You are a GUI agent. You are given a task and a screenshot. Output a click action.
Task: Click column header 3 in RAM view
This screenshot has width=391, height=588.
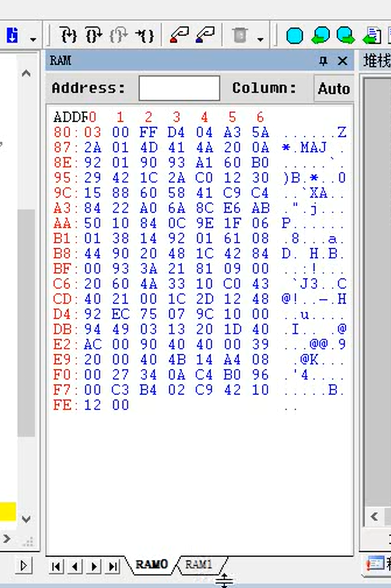[x=177, y=117]
